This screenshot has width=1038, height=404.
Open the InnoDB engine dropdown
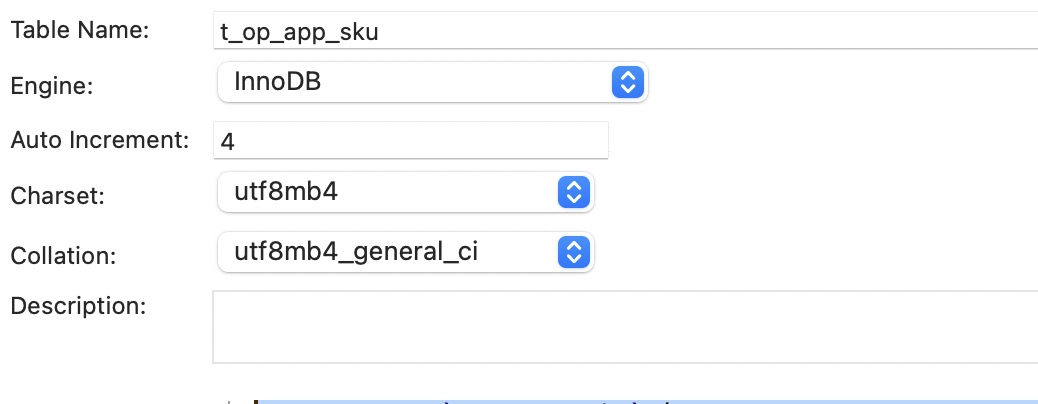(x=432, y=82)
